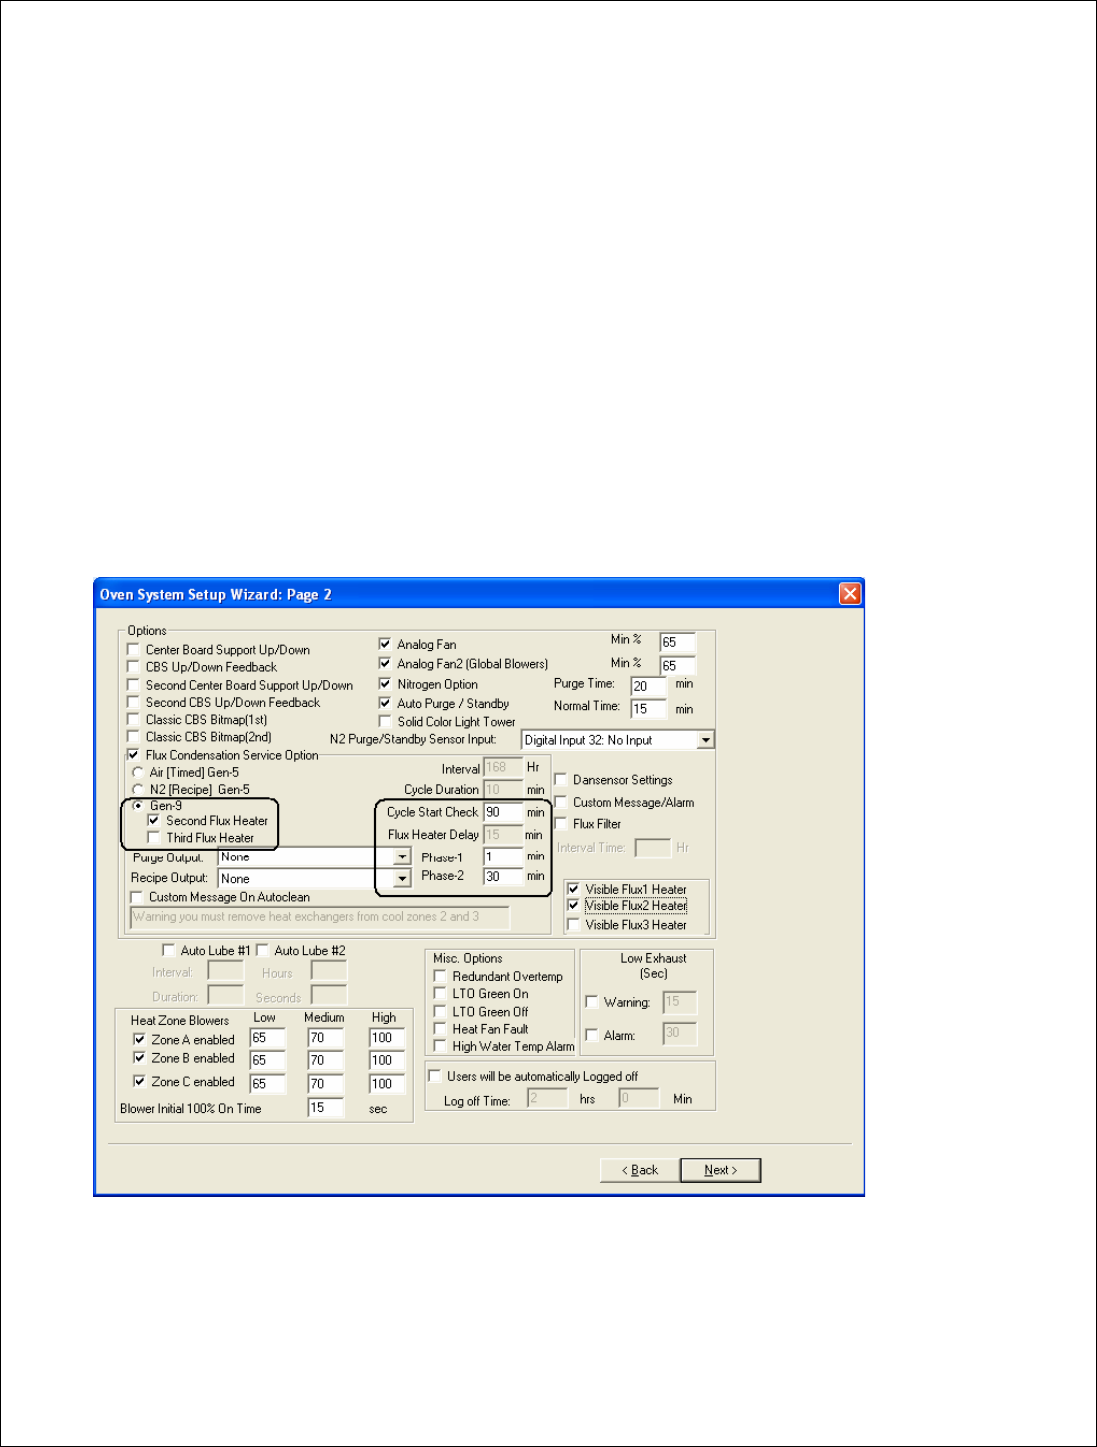Edit Zone A Medium blower value

[326, 1038]
